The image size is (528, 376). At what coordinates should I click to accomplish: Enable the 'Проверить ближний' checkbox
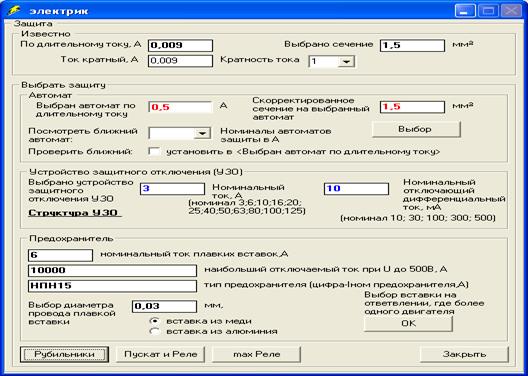click(154, 151)
